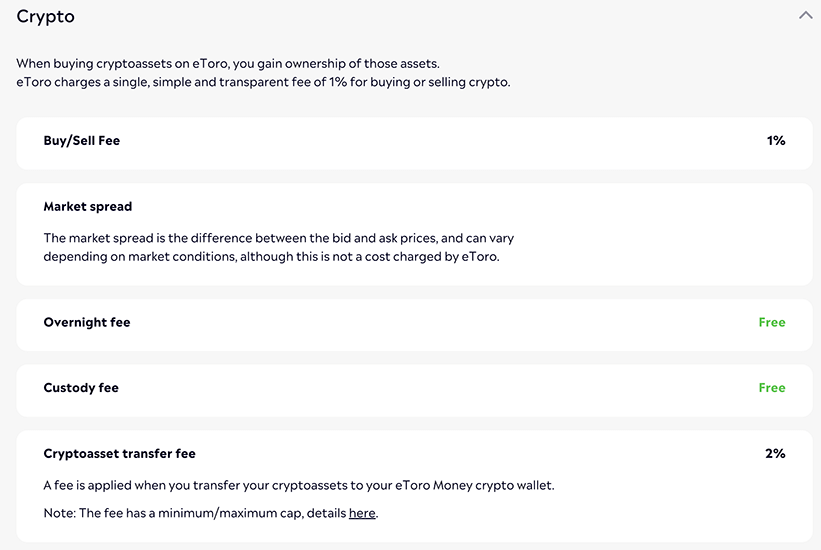Image resolution: width=821 pixels, height=550 pixels.
Task: Open the 'here' fee details link
Action: click(362, 513)
